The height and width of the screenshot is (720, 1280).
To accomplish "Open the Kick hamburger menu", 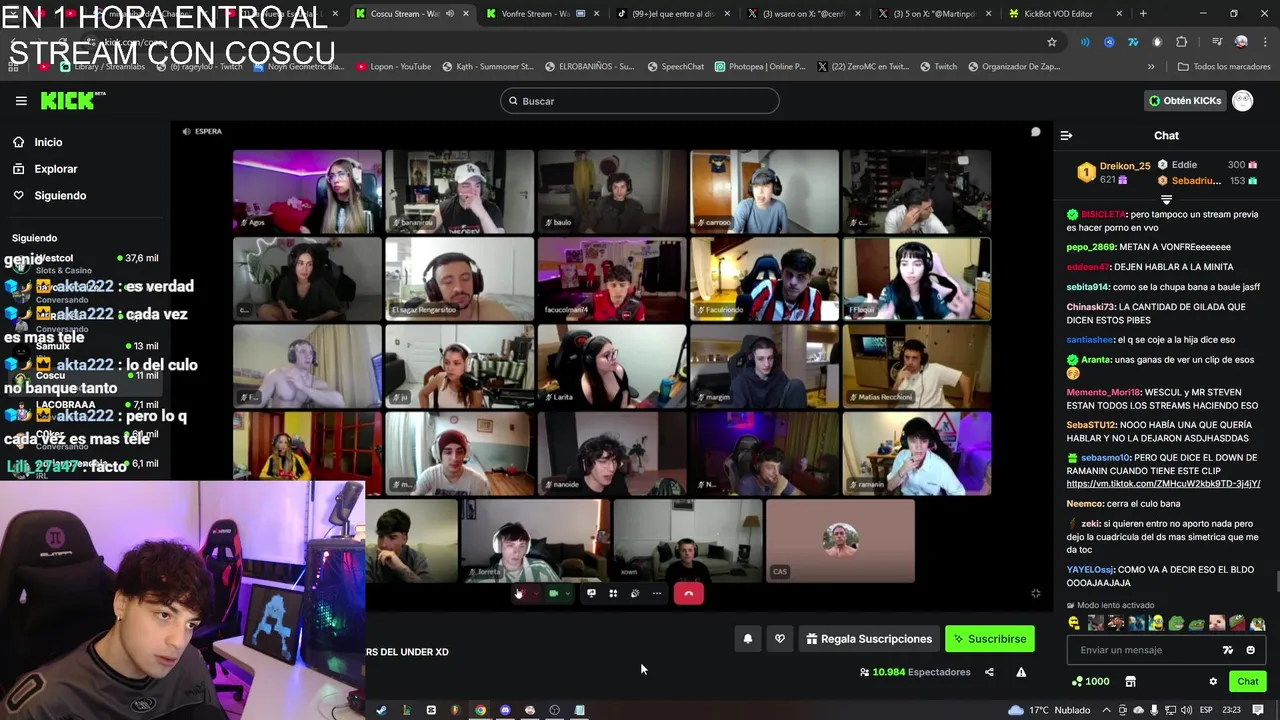I will coord(21,101).
